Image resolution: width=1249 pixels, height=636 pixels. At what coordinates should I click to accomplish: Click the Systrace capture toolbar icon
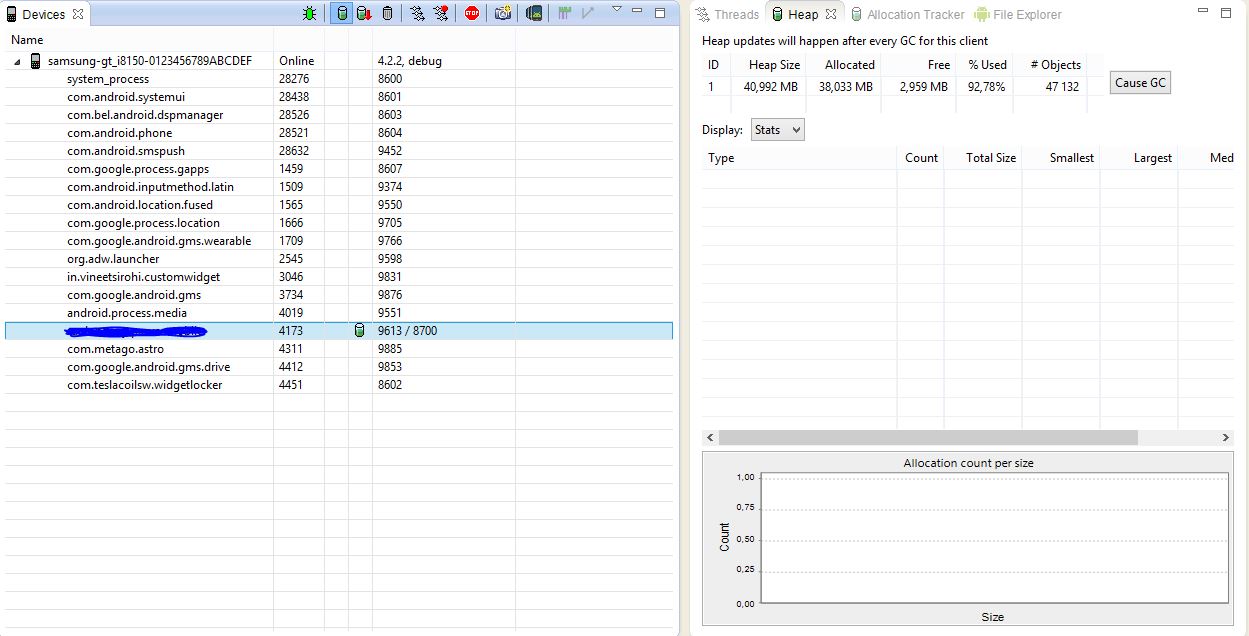pyautogui.click(x=566, y=13)
